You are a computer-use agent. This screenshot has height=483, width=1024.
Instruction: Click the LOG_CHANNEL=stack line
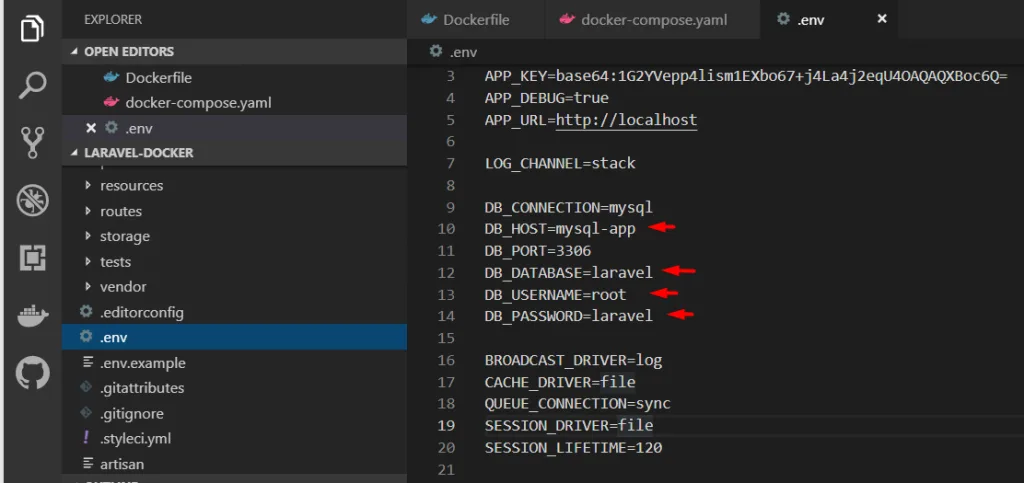[560, 163]
